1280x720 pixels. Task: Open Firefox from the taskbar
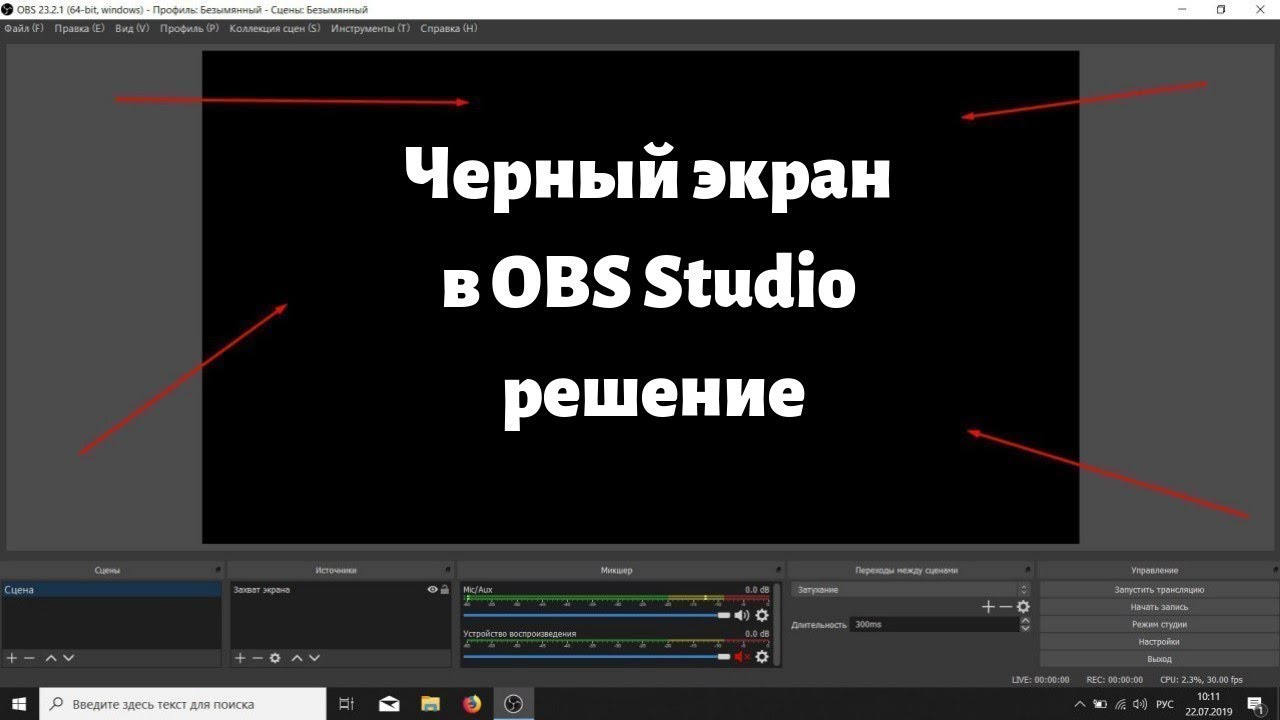(x=472, y=704)
